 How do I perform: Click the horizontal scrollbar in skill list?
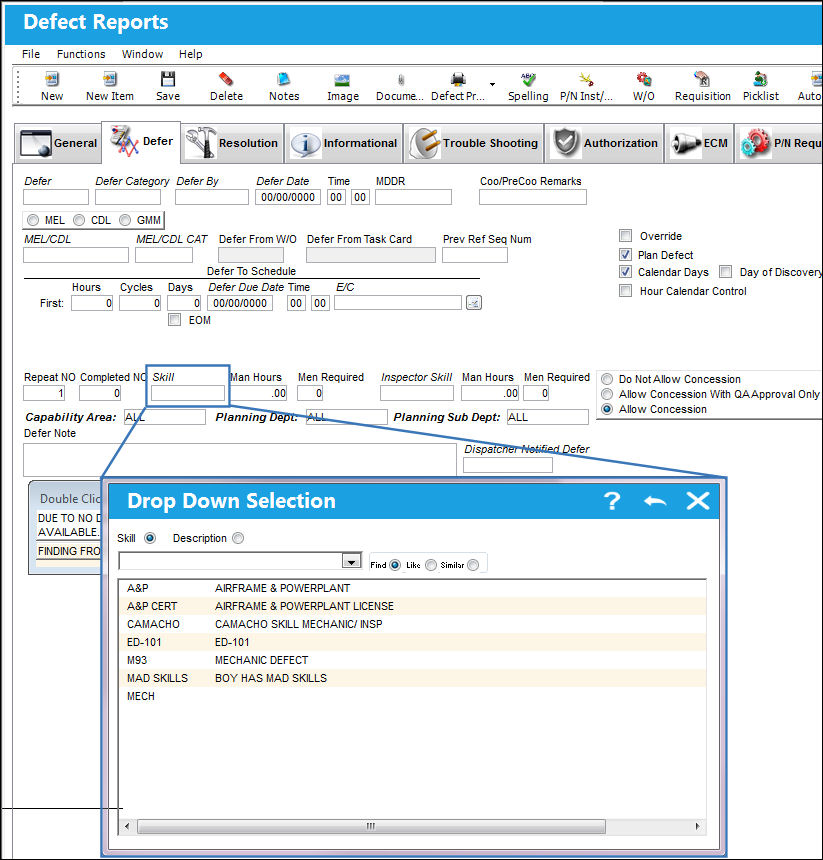371,826
